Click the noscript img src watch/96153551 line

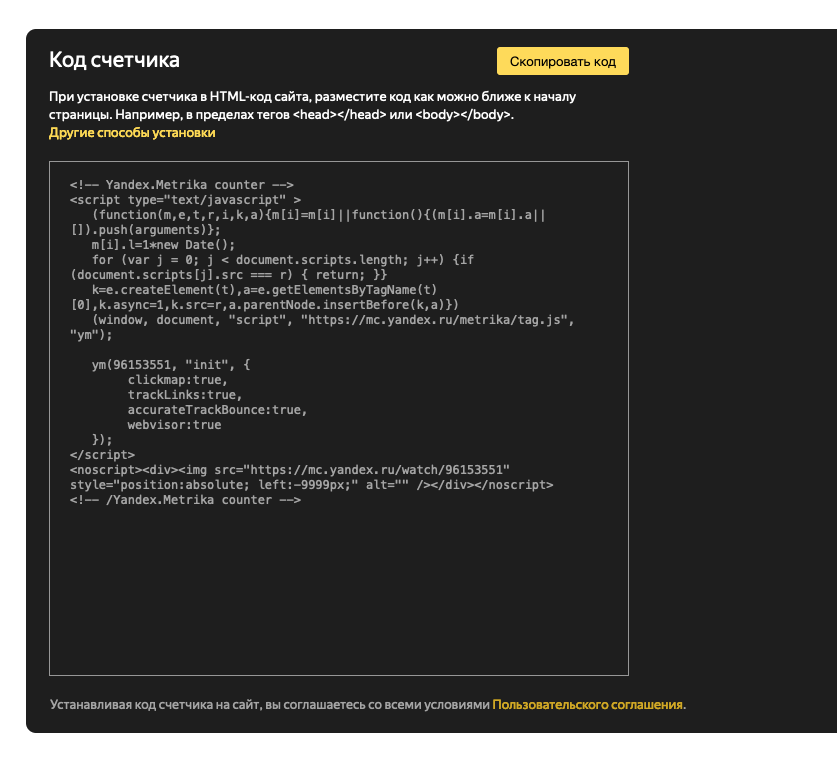pos(290,470)
